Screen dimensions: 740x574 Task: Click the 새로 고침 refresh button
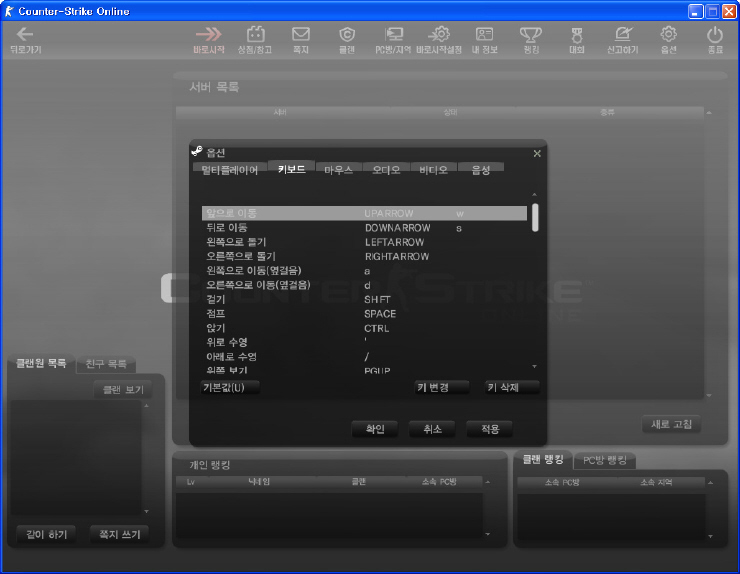671,424
